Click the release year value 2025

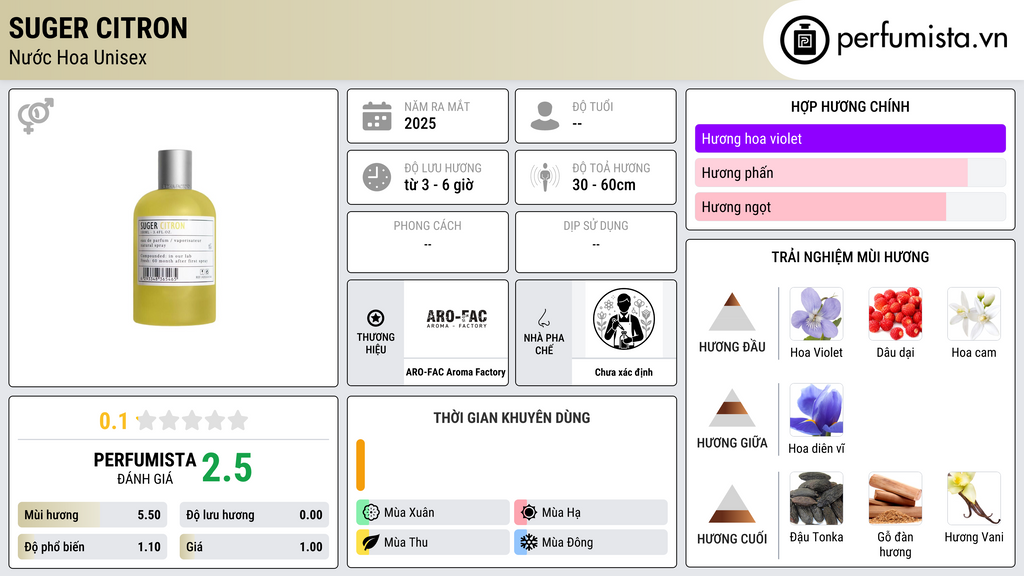[x=420, y=123]
